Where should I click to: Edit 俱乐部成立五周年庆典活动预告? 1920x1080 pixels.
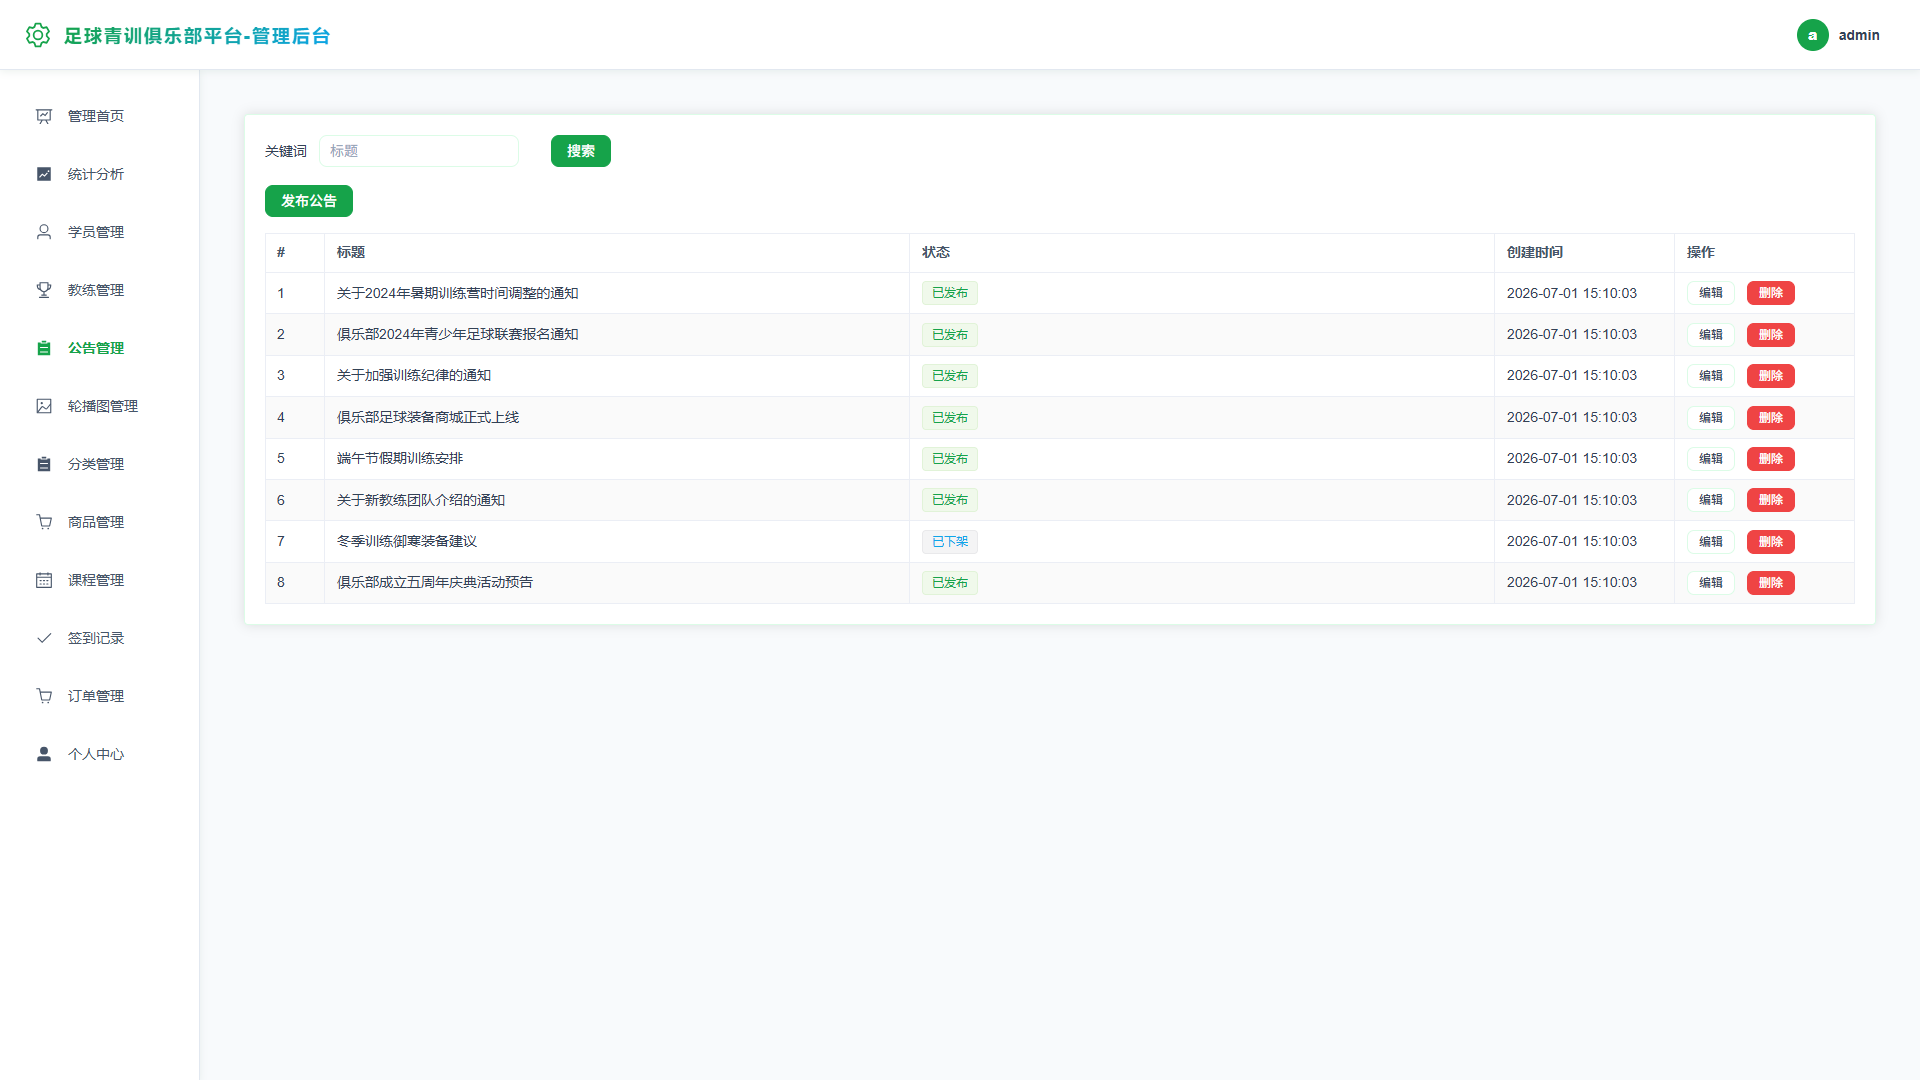click(1710, 583)
